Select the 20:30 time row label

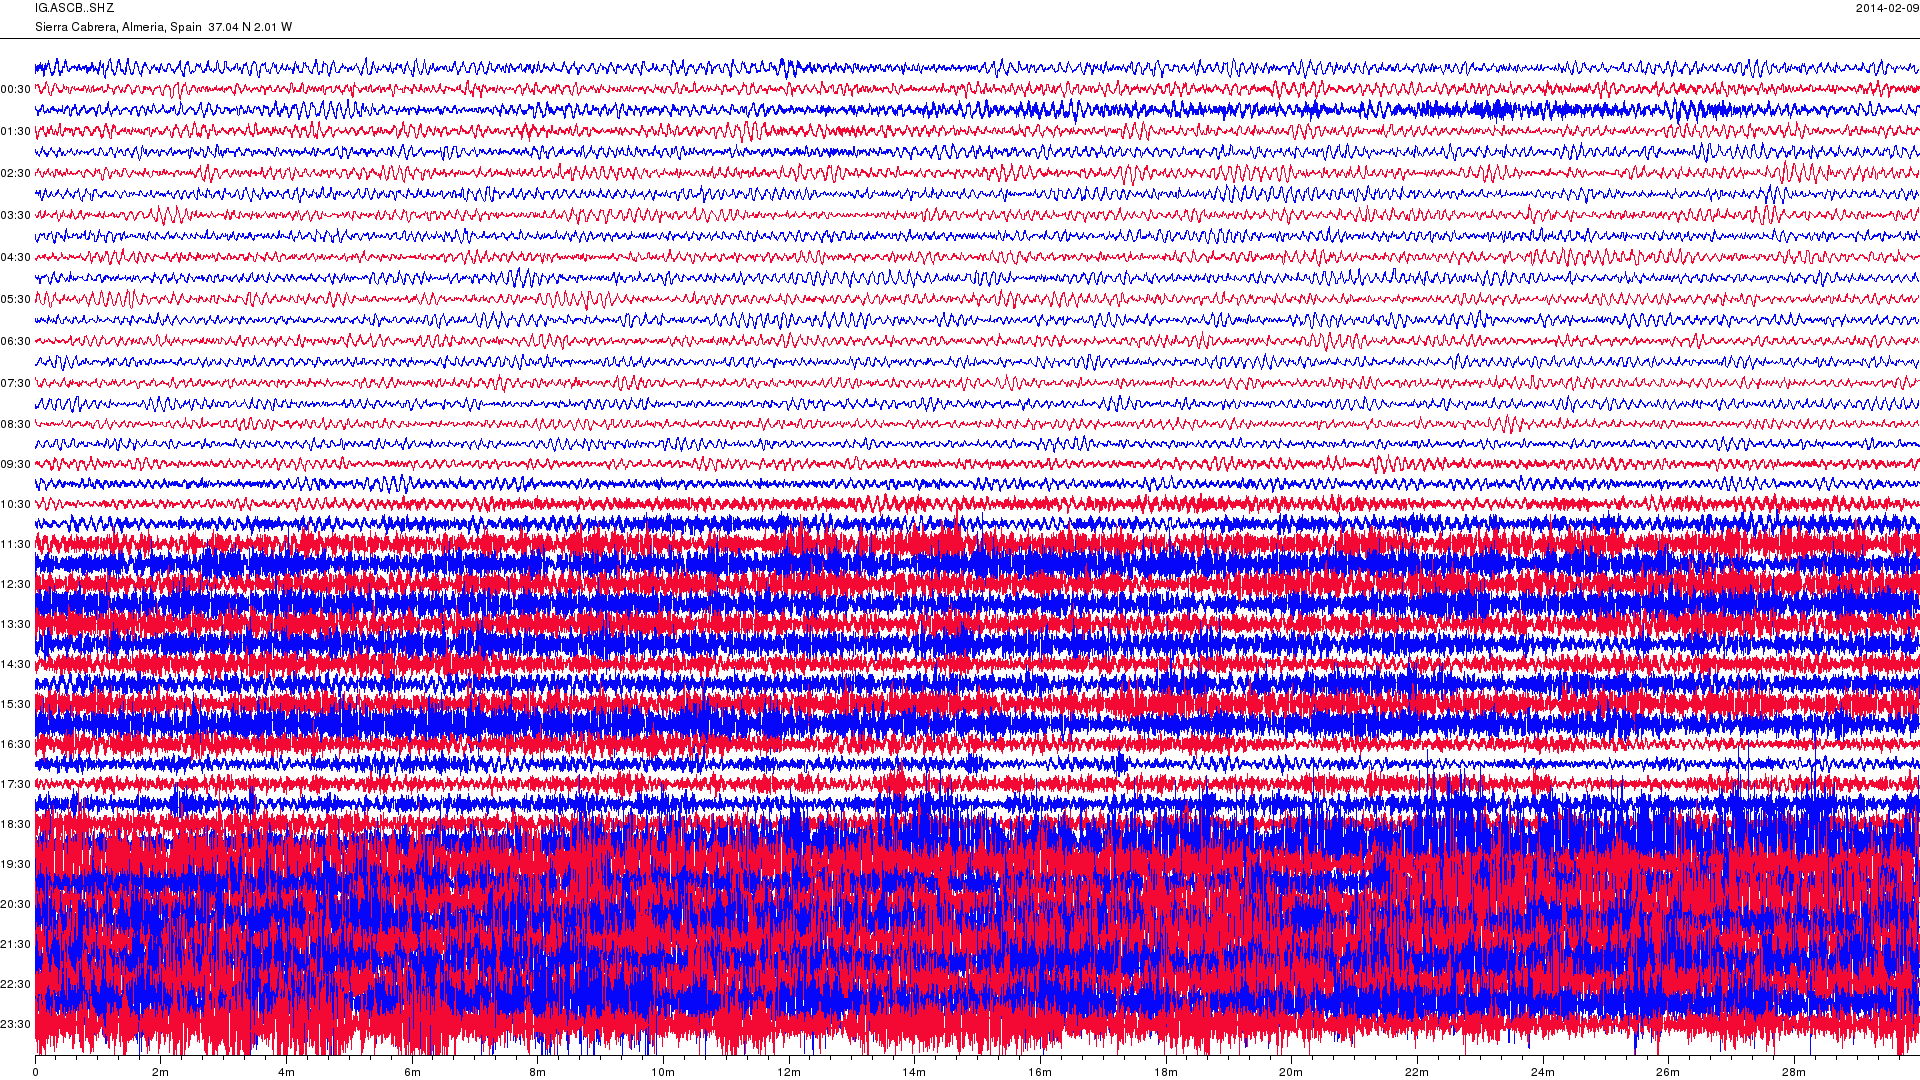(16, 904)
